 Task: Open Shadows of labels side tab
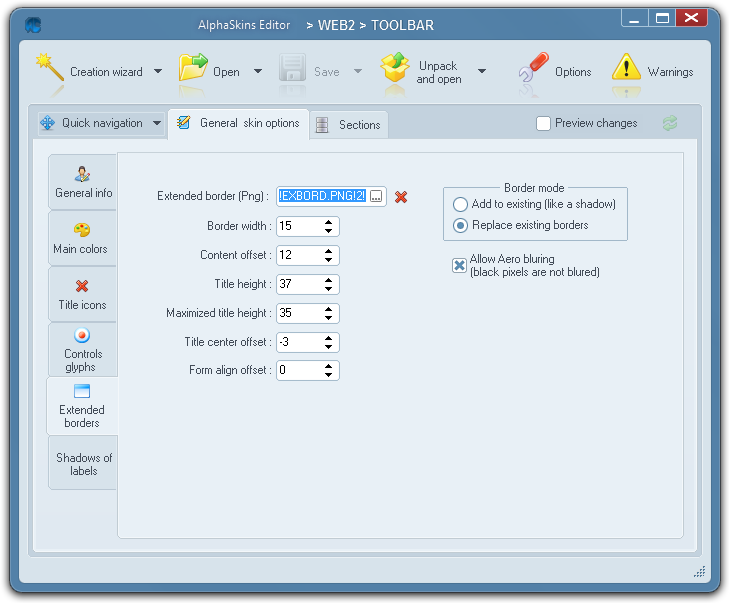[x=83, y=463]
